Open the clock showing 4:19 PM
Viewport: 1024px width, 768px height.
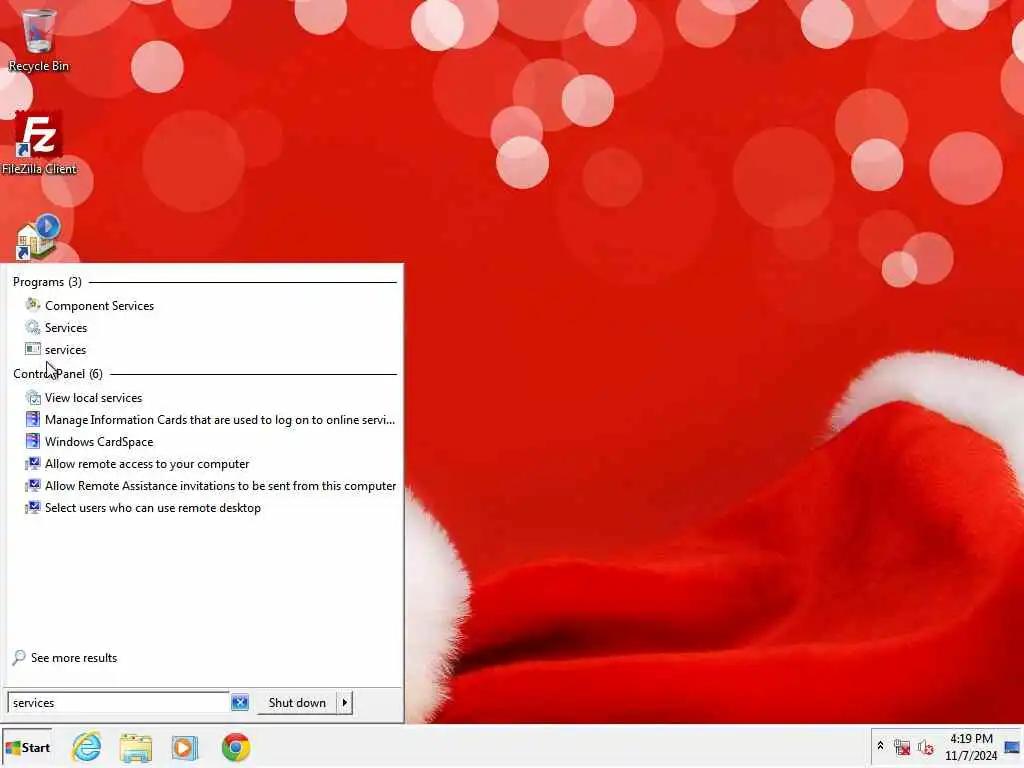(x=971, y=747)
